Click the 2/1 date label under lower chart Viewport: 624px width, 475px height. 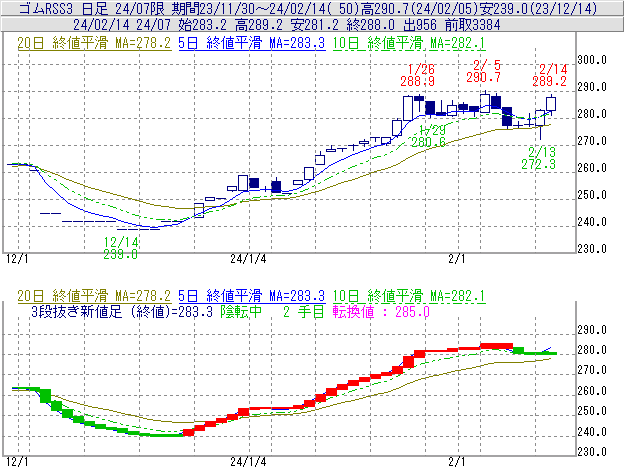coord(457,461)
